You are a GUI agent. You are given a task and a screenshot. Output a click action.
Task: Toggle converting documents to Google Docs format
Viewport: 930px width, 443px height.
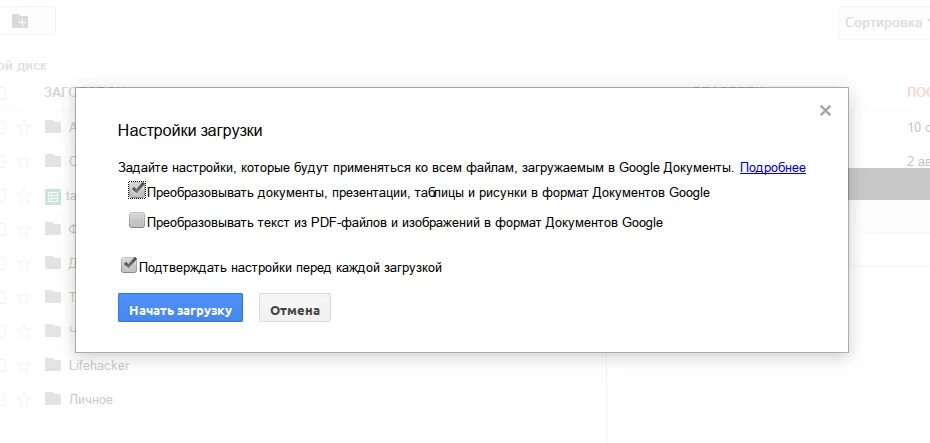(137, 190)
